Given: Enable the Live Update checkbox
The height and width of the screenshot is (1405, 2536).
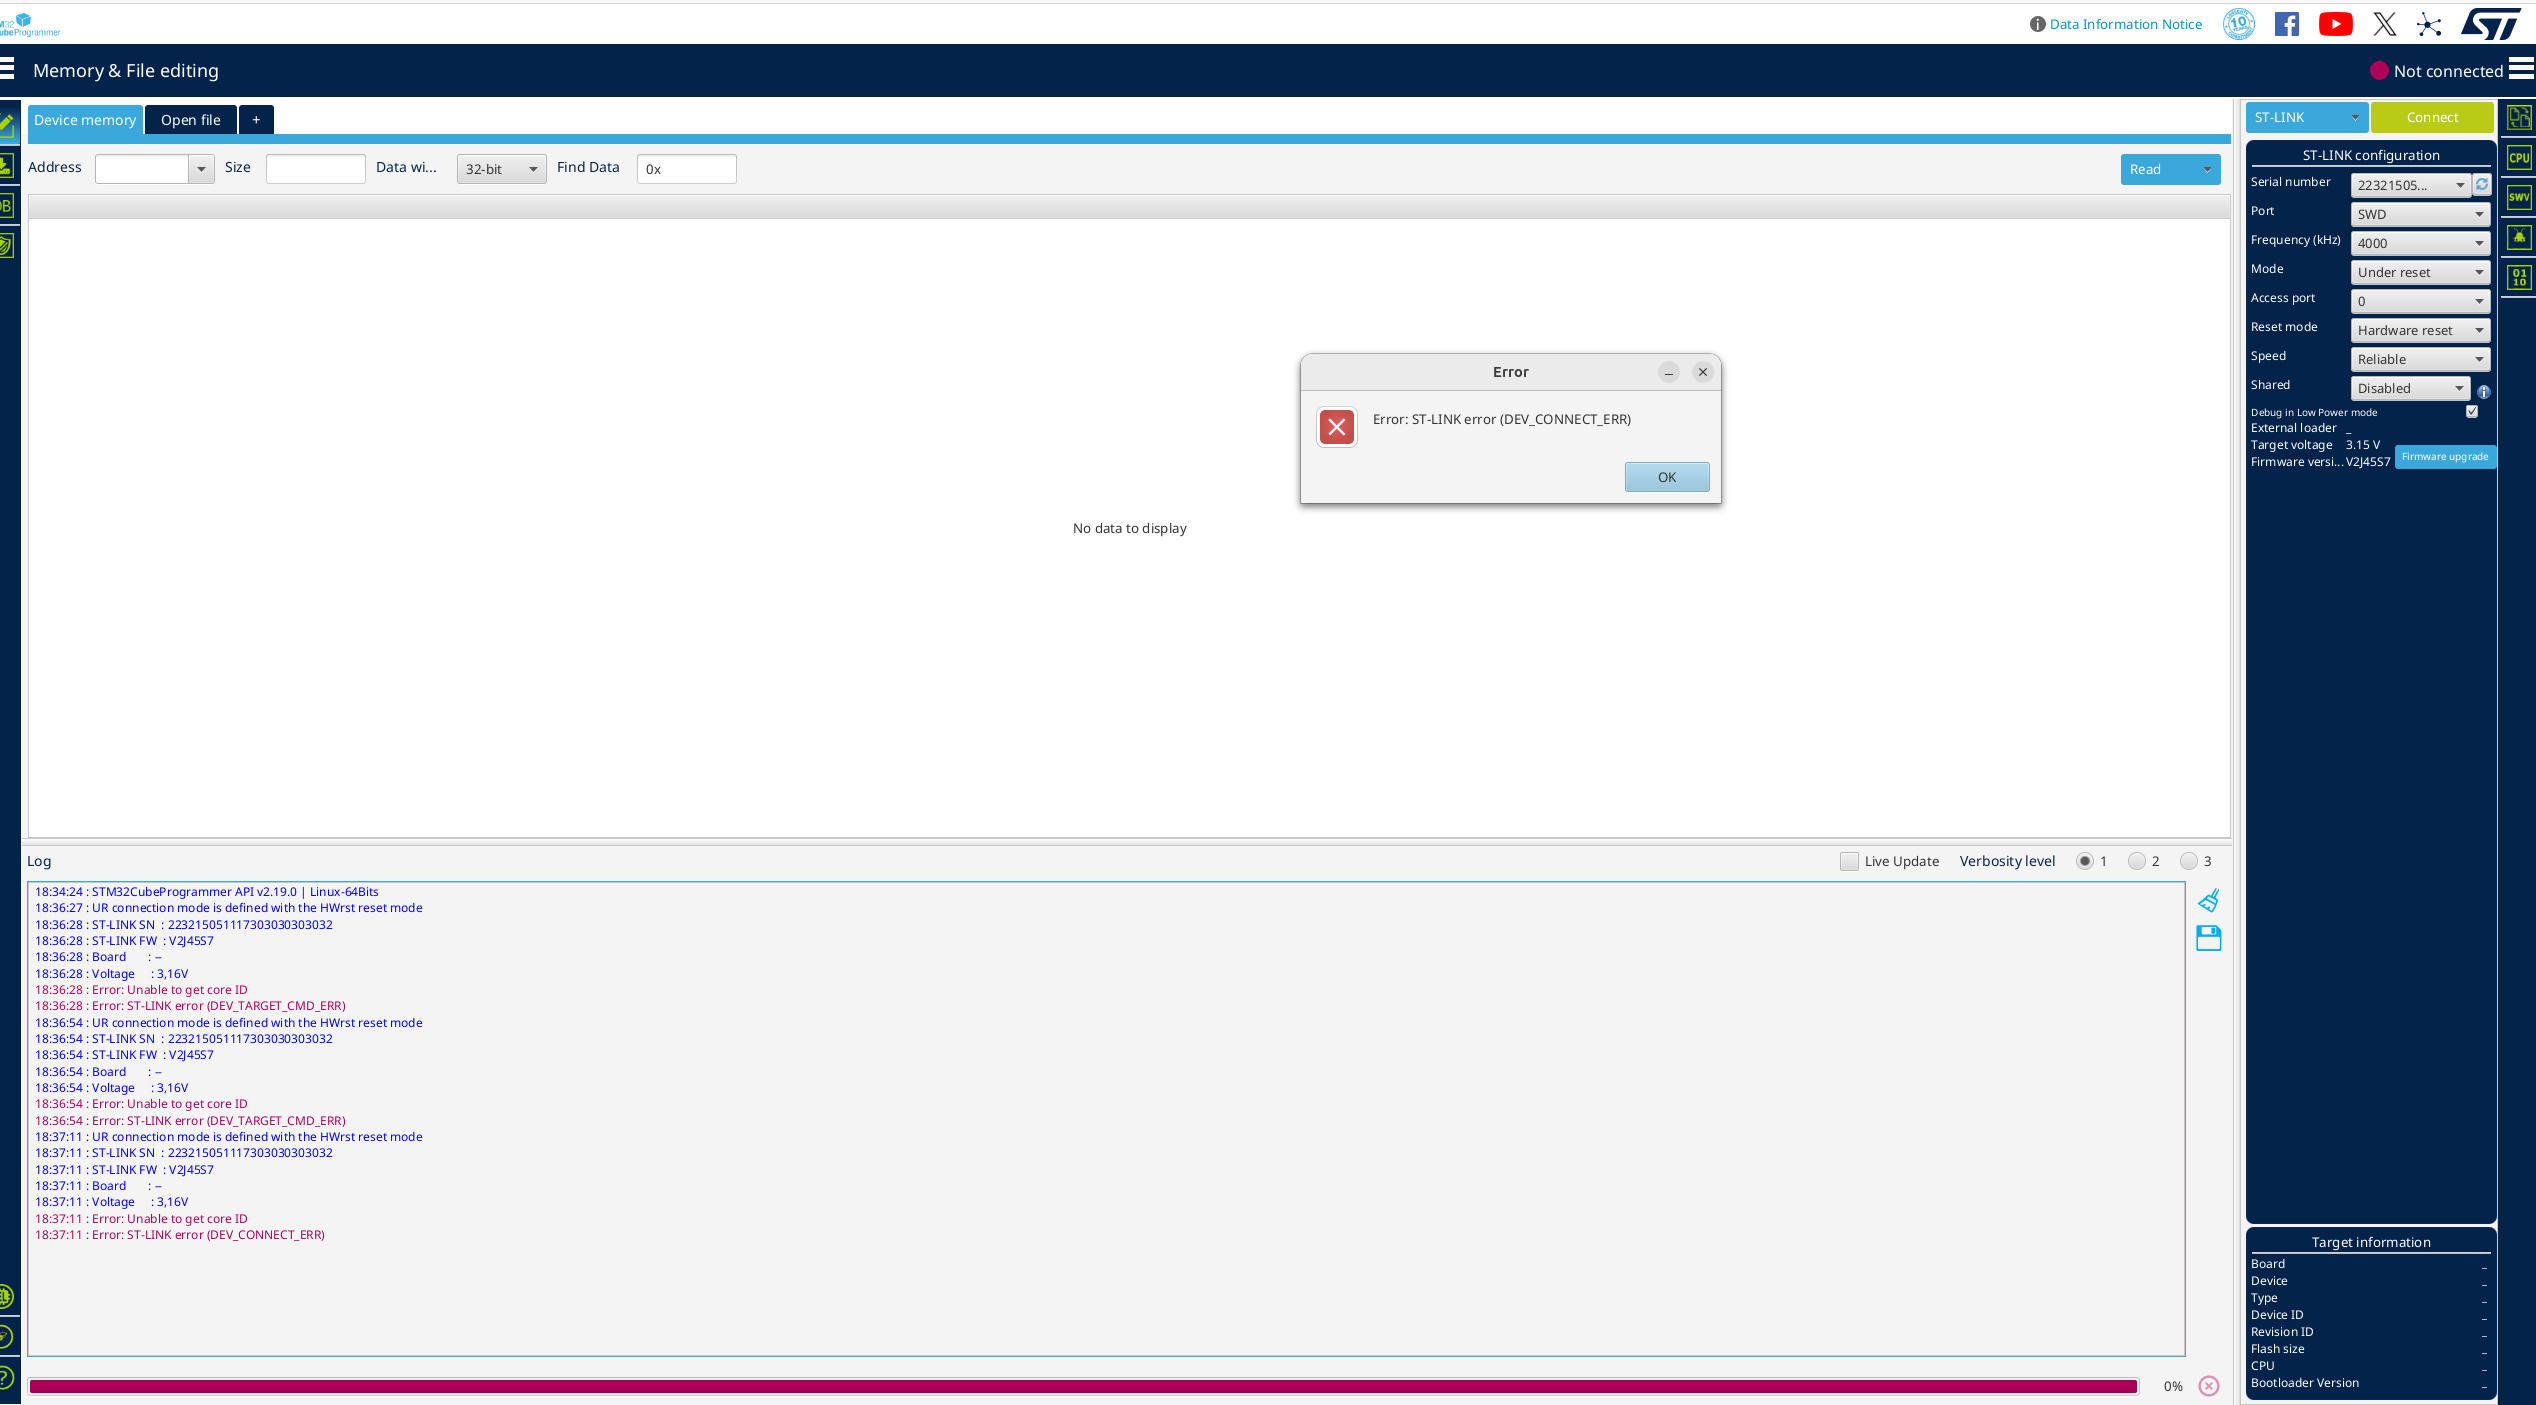Looking at the screenshot, I should click(x=1849, y=861).
